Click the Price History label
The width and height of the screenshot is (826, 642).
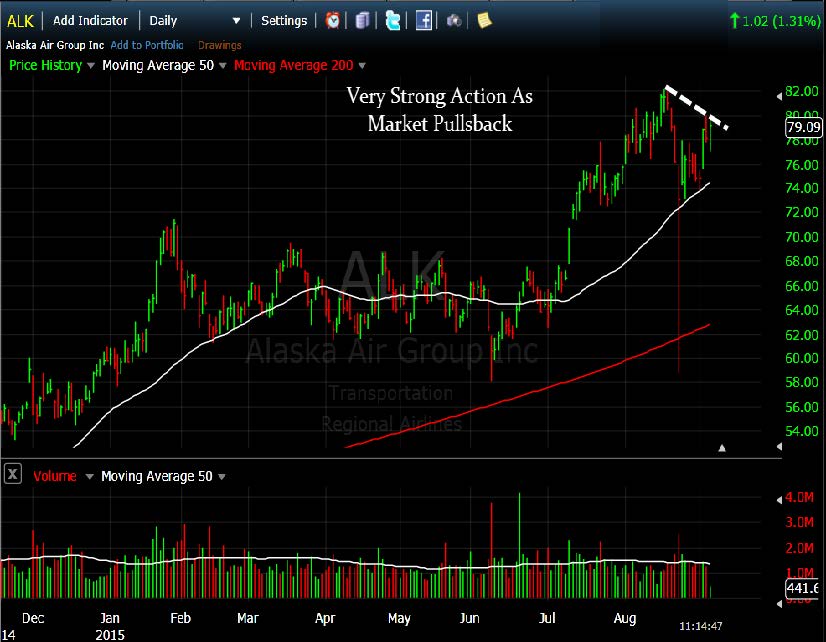[x=46, y=65]
